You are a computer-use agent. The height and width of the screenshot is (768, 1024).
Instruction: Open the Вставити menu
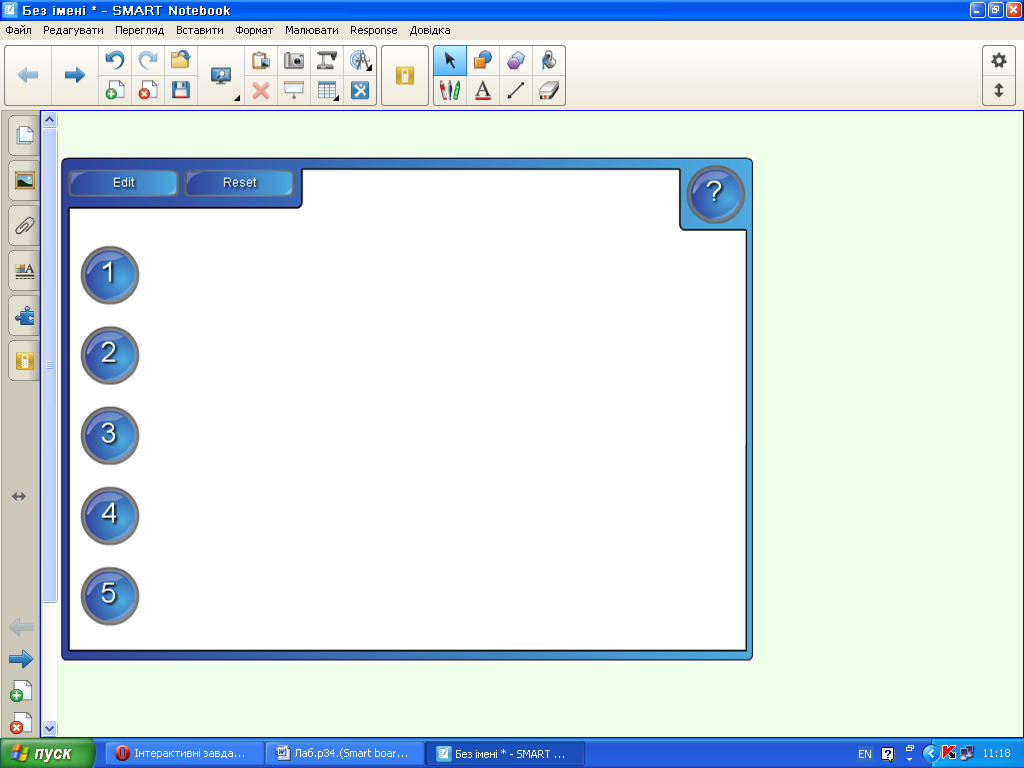199,30
